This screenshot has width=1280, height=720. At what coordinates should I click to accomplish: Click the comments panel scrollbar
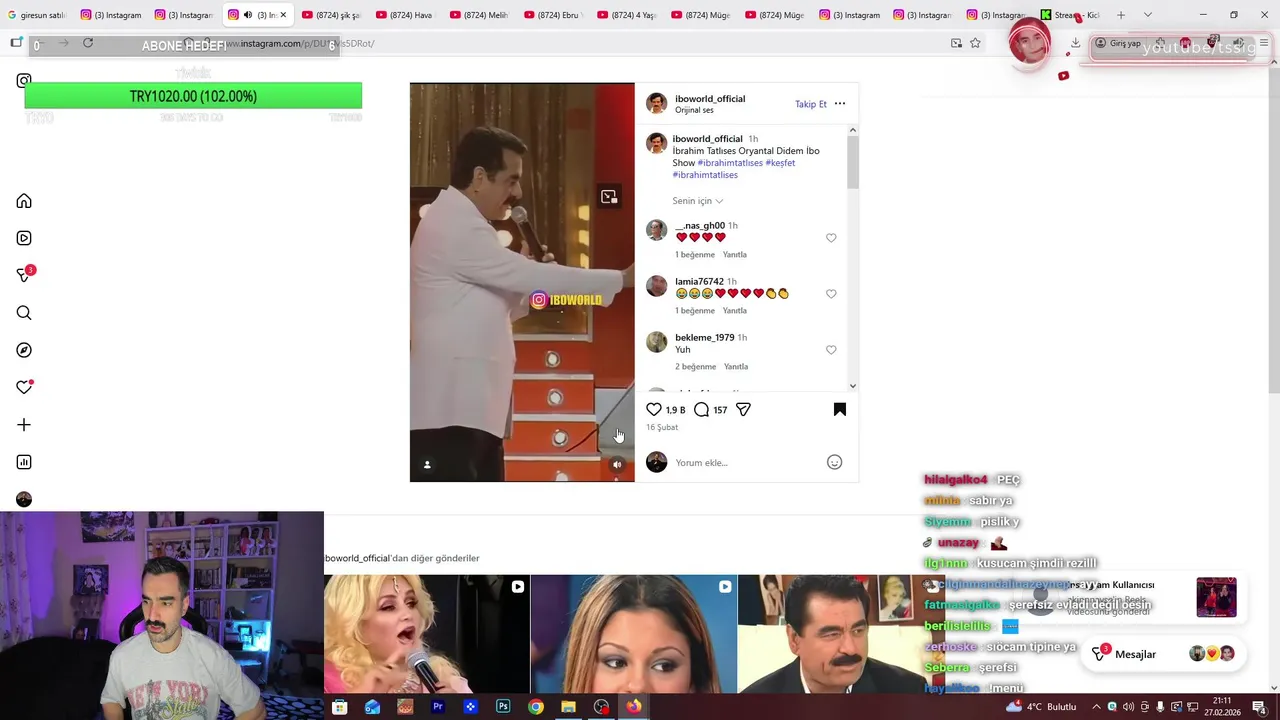coord(853,163)
